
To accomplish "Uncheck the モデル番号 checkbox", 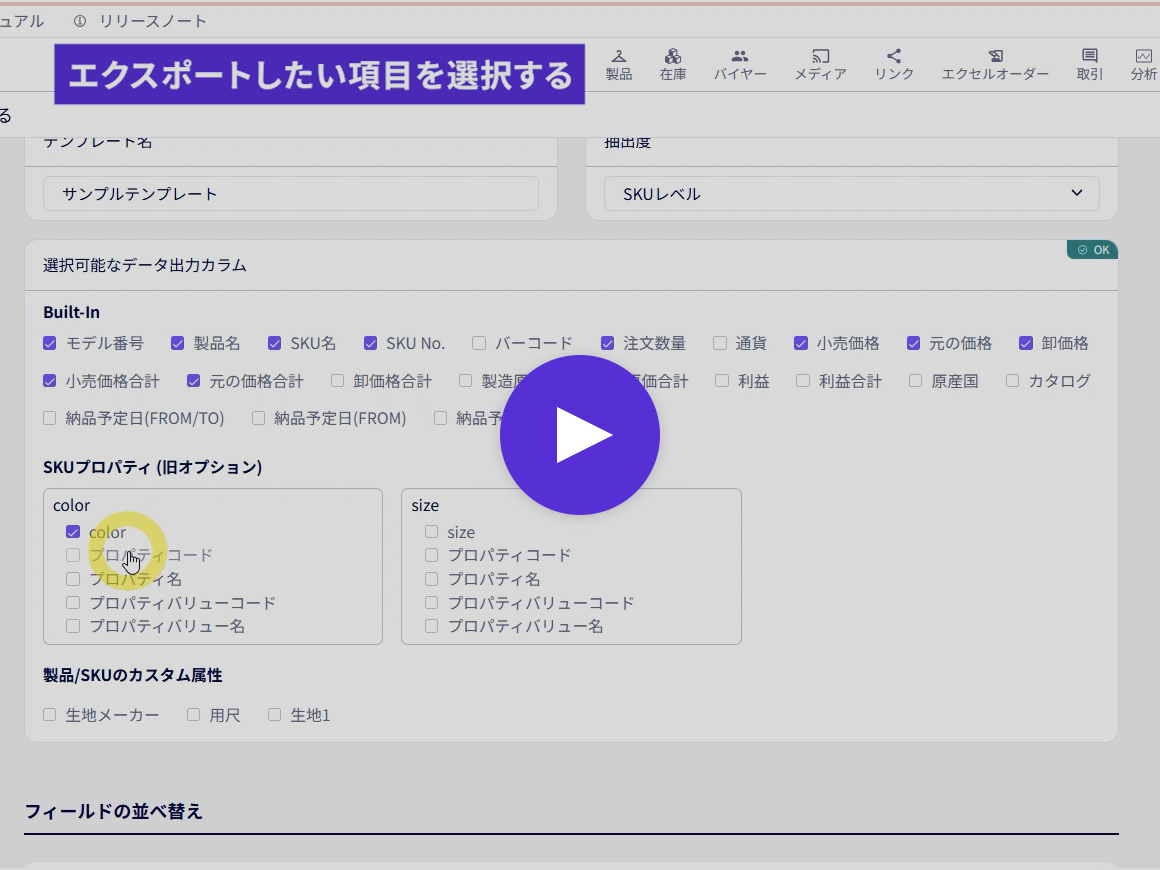I will coord(50,343).
